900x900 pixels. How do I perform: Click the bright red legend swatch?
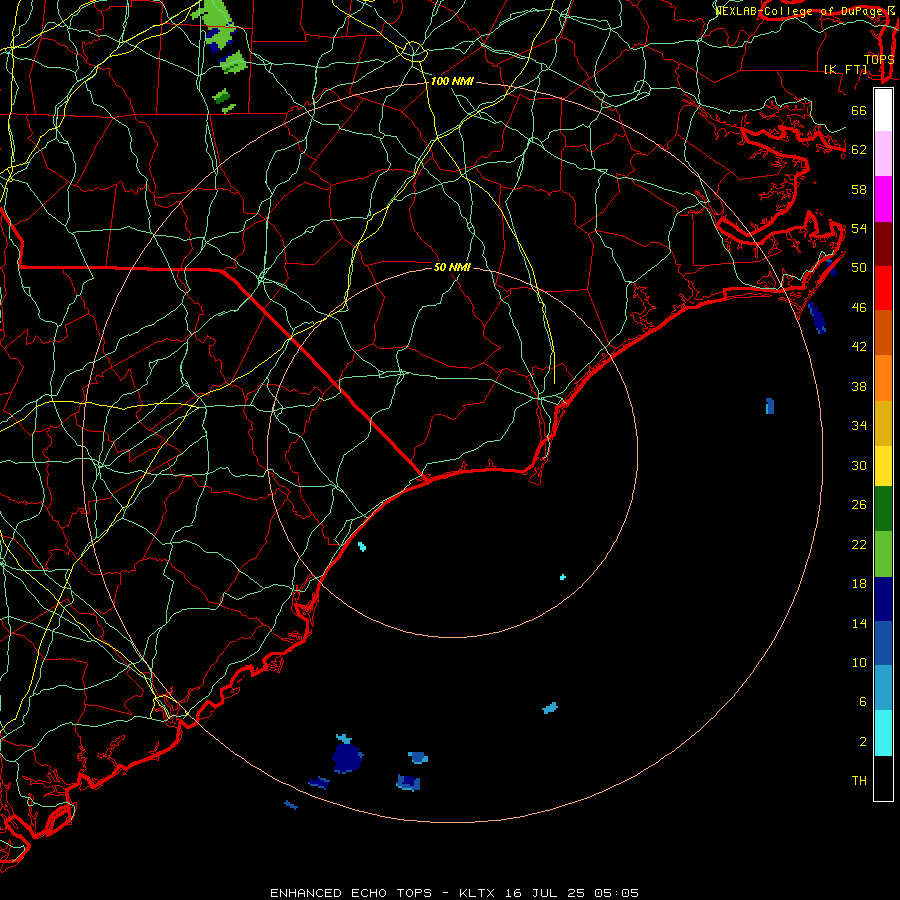point(883,288)
